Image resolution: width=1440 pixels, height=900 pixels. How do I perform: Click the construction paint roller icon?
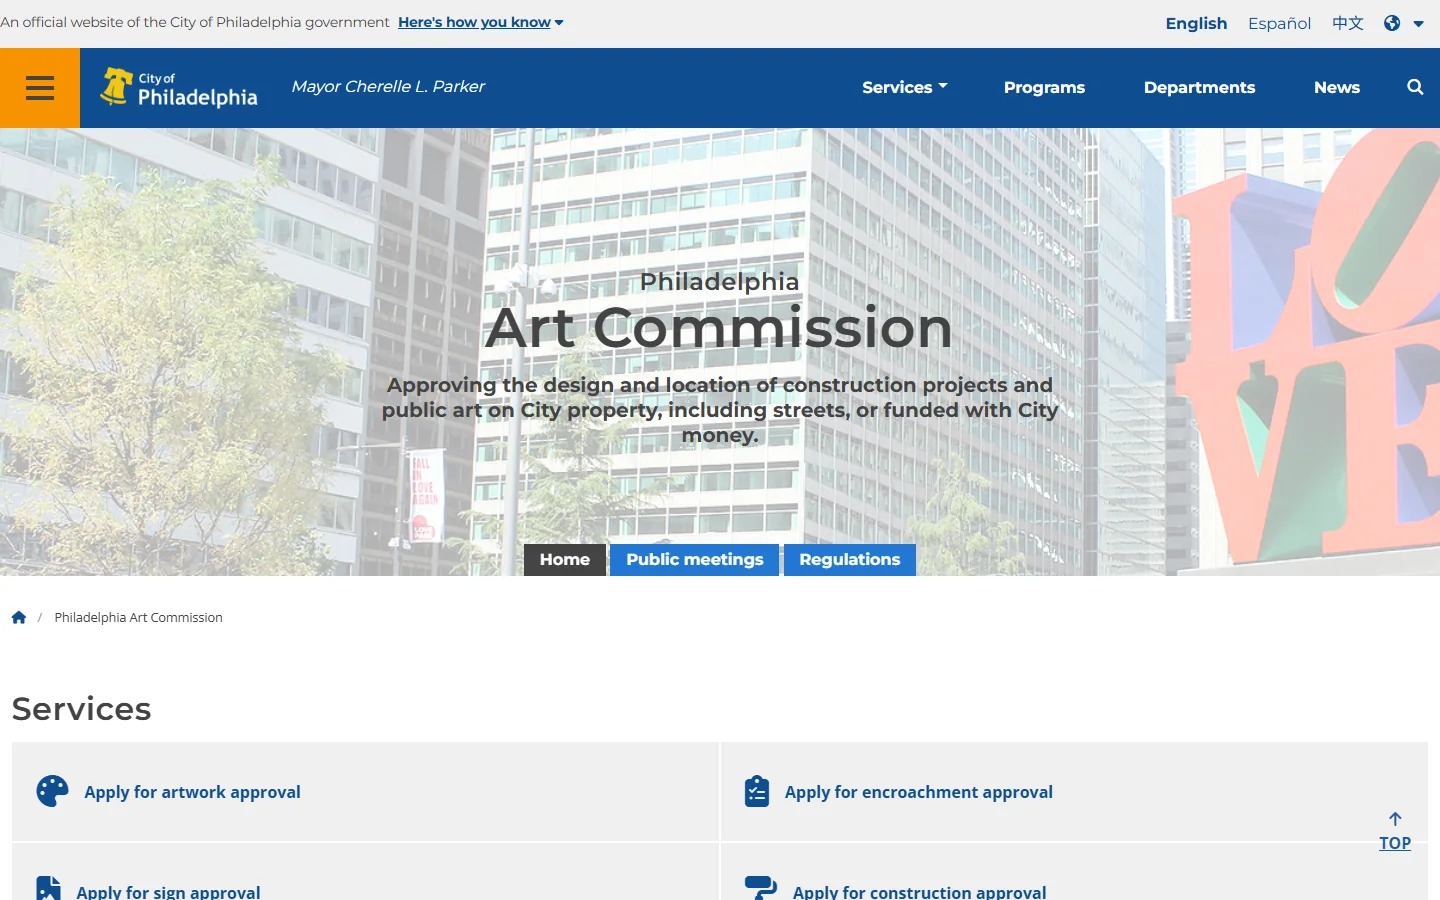[761, 888]
